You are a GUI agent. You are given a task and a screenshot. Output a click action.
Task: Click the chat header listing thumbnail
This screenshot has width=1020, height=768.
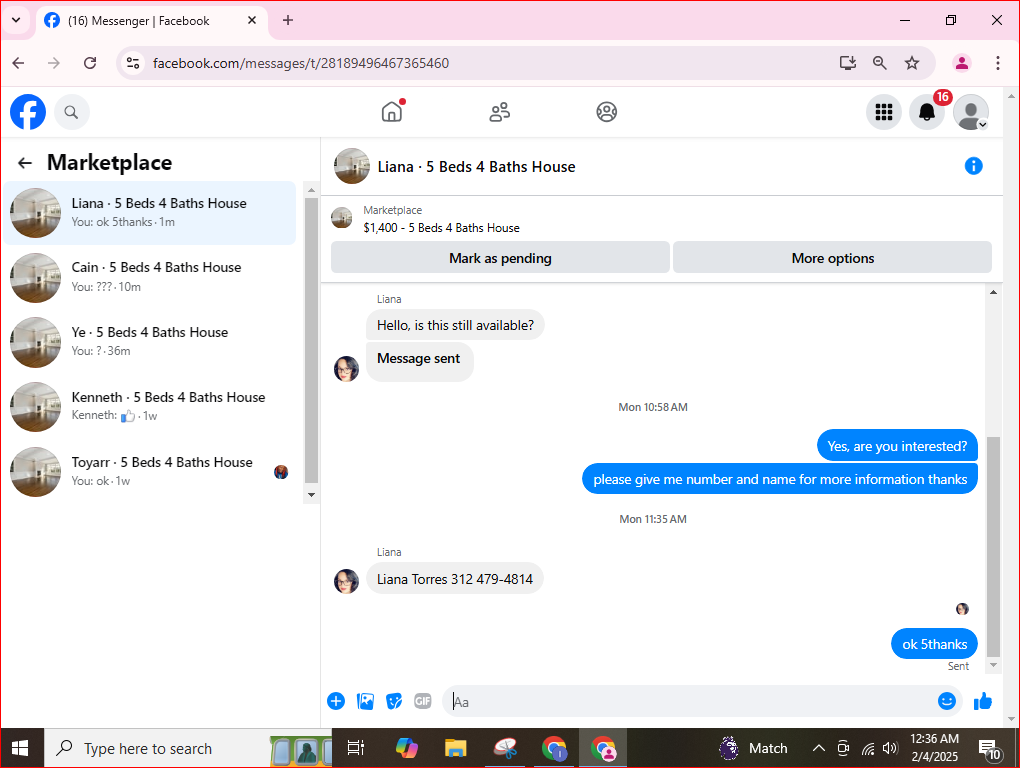tap(352, 166)
